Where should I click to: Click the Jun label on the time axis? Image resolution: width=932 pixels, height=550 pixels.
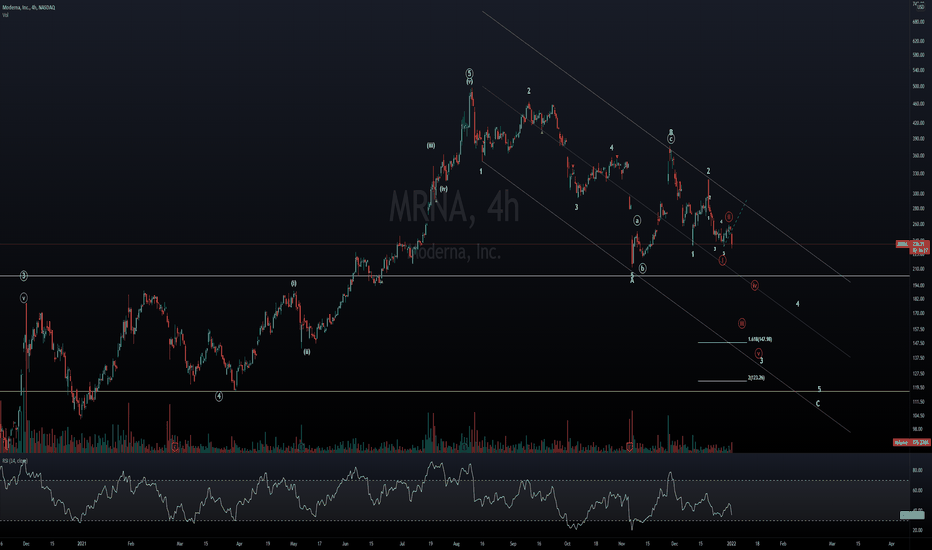tap(345, 543)
